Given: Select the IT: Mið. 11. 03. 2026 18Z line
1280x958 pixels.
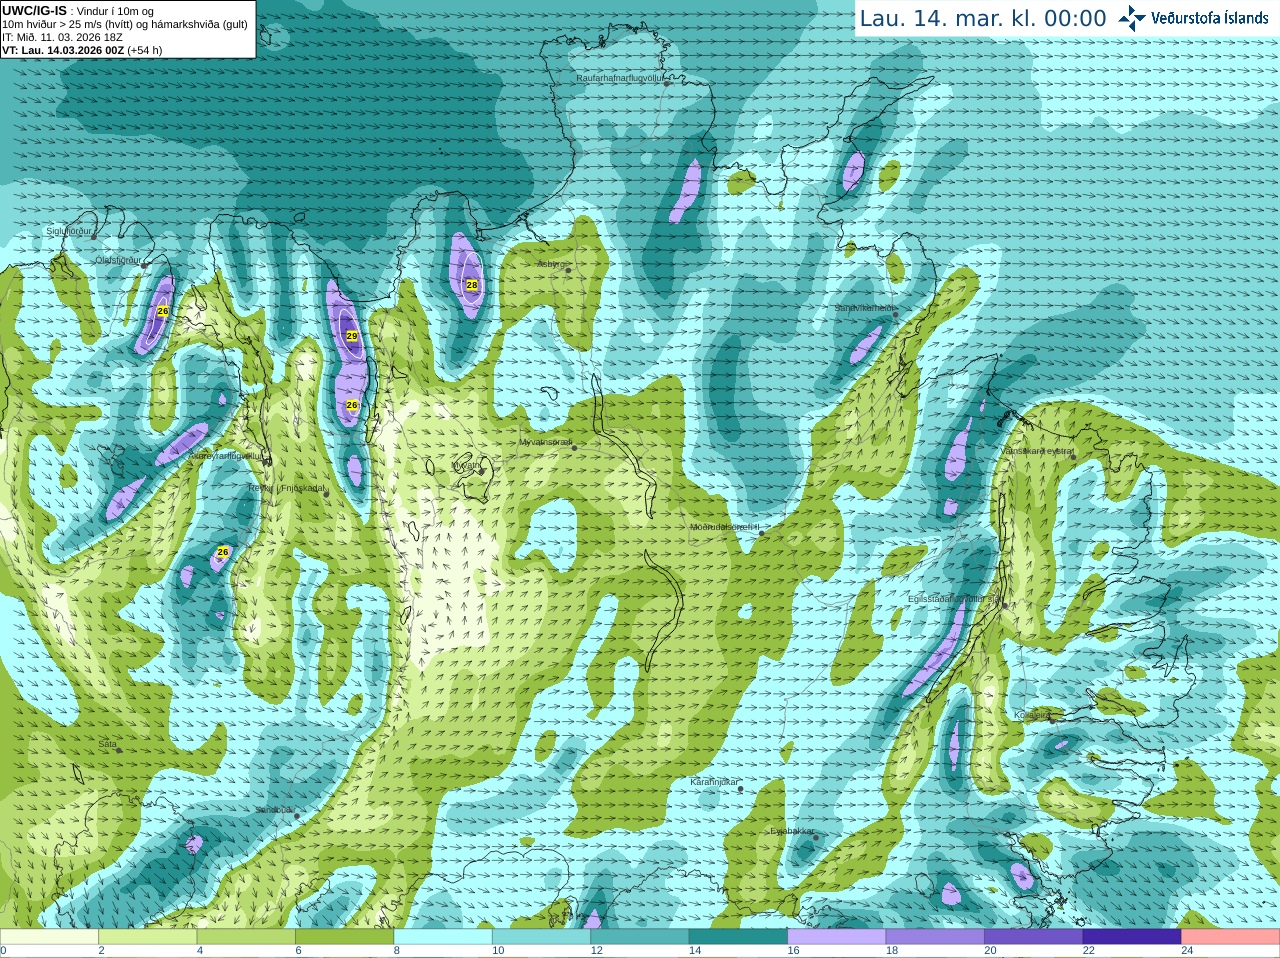Looking at the screenshot, I should point(62,37).
